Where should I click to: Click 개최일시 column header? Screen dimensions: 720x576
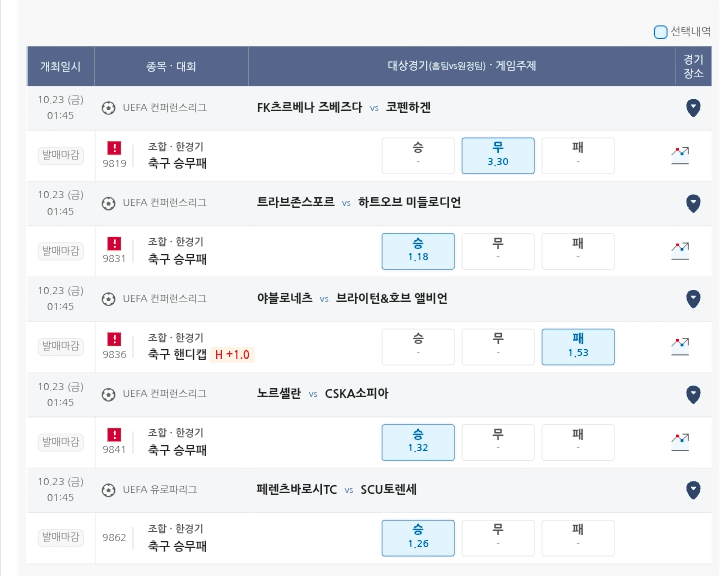pyautogui.click(x=61, y=66)
